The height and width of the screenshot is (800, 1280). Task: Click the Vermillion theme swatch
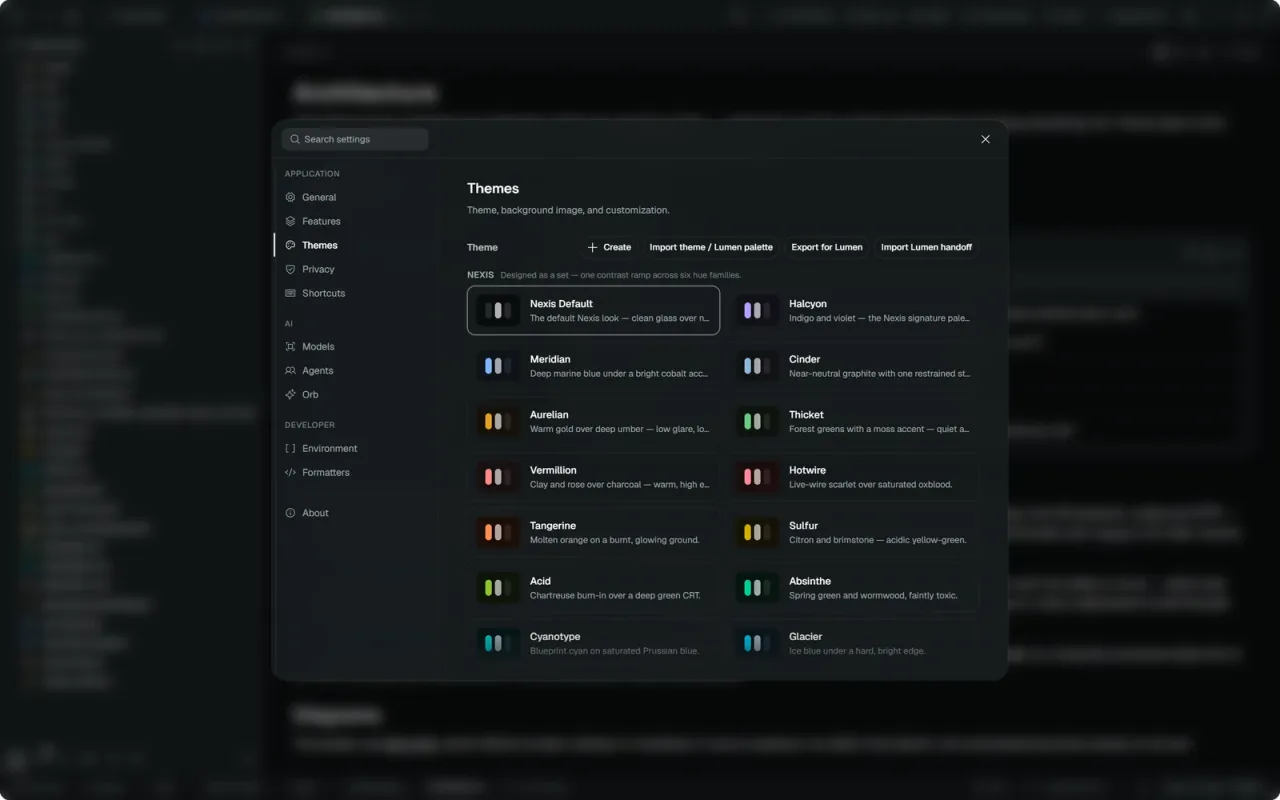click(x=498, y=477)
